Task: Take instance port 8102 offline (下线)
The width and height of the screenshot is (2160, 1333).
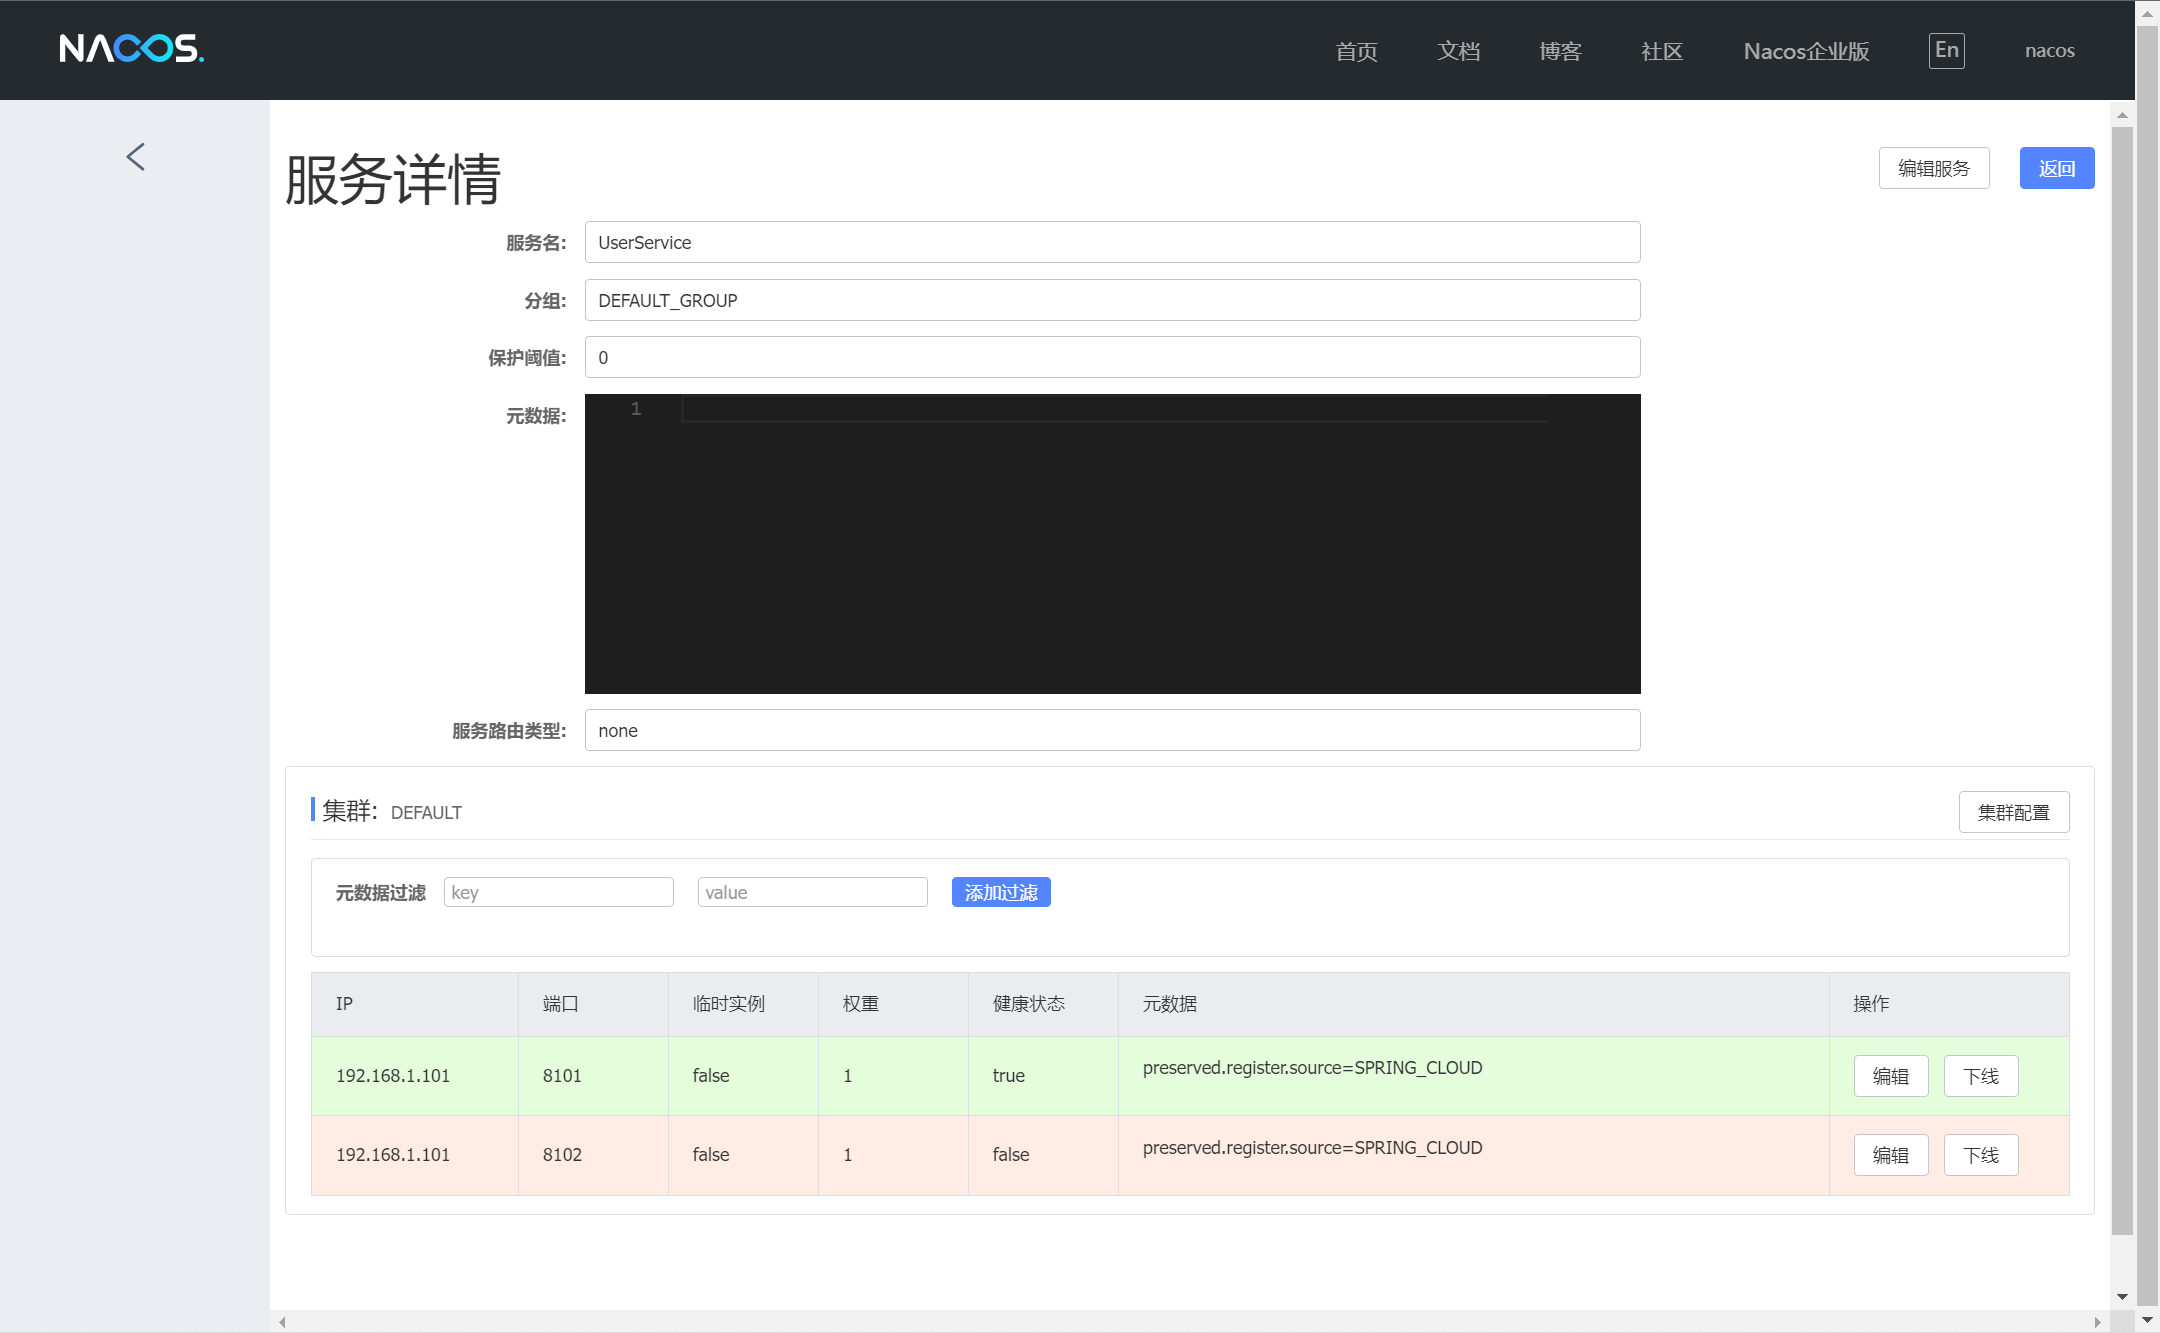Action: (x=1981, y=1155)
